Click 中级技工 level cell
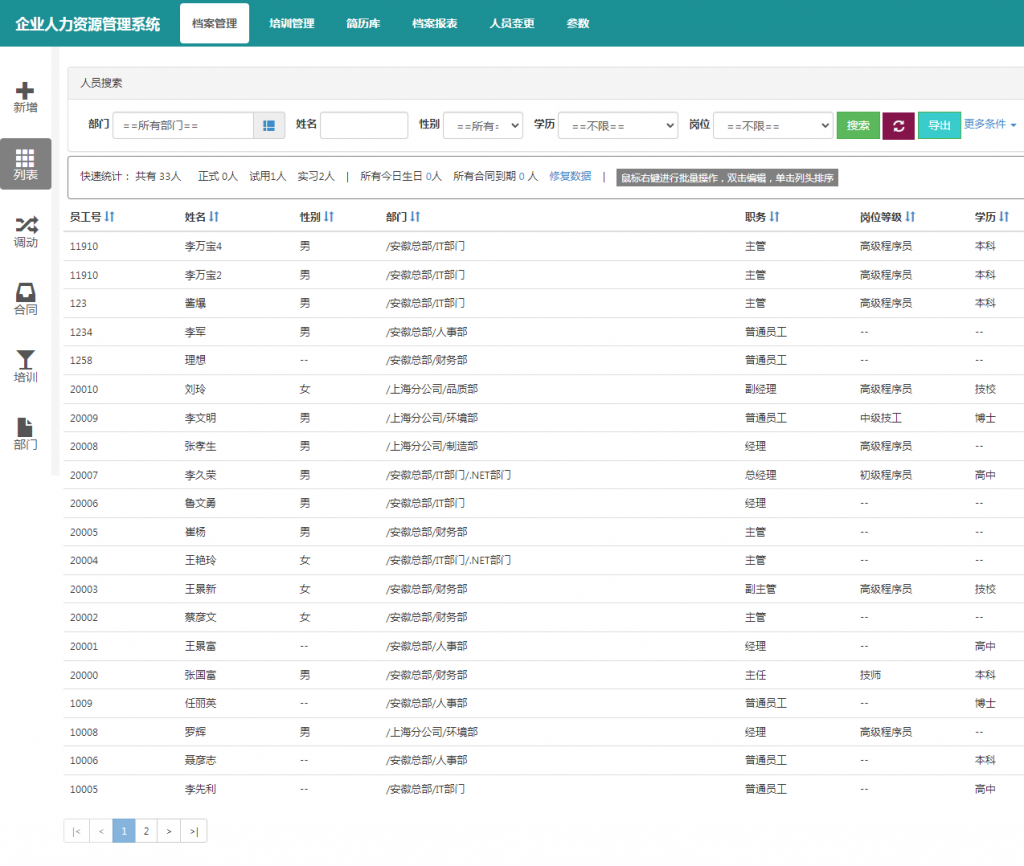Screen dimensions: 1024x866 tap(881, 418)
